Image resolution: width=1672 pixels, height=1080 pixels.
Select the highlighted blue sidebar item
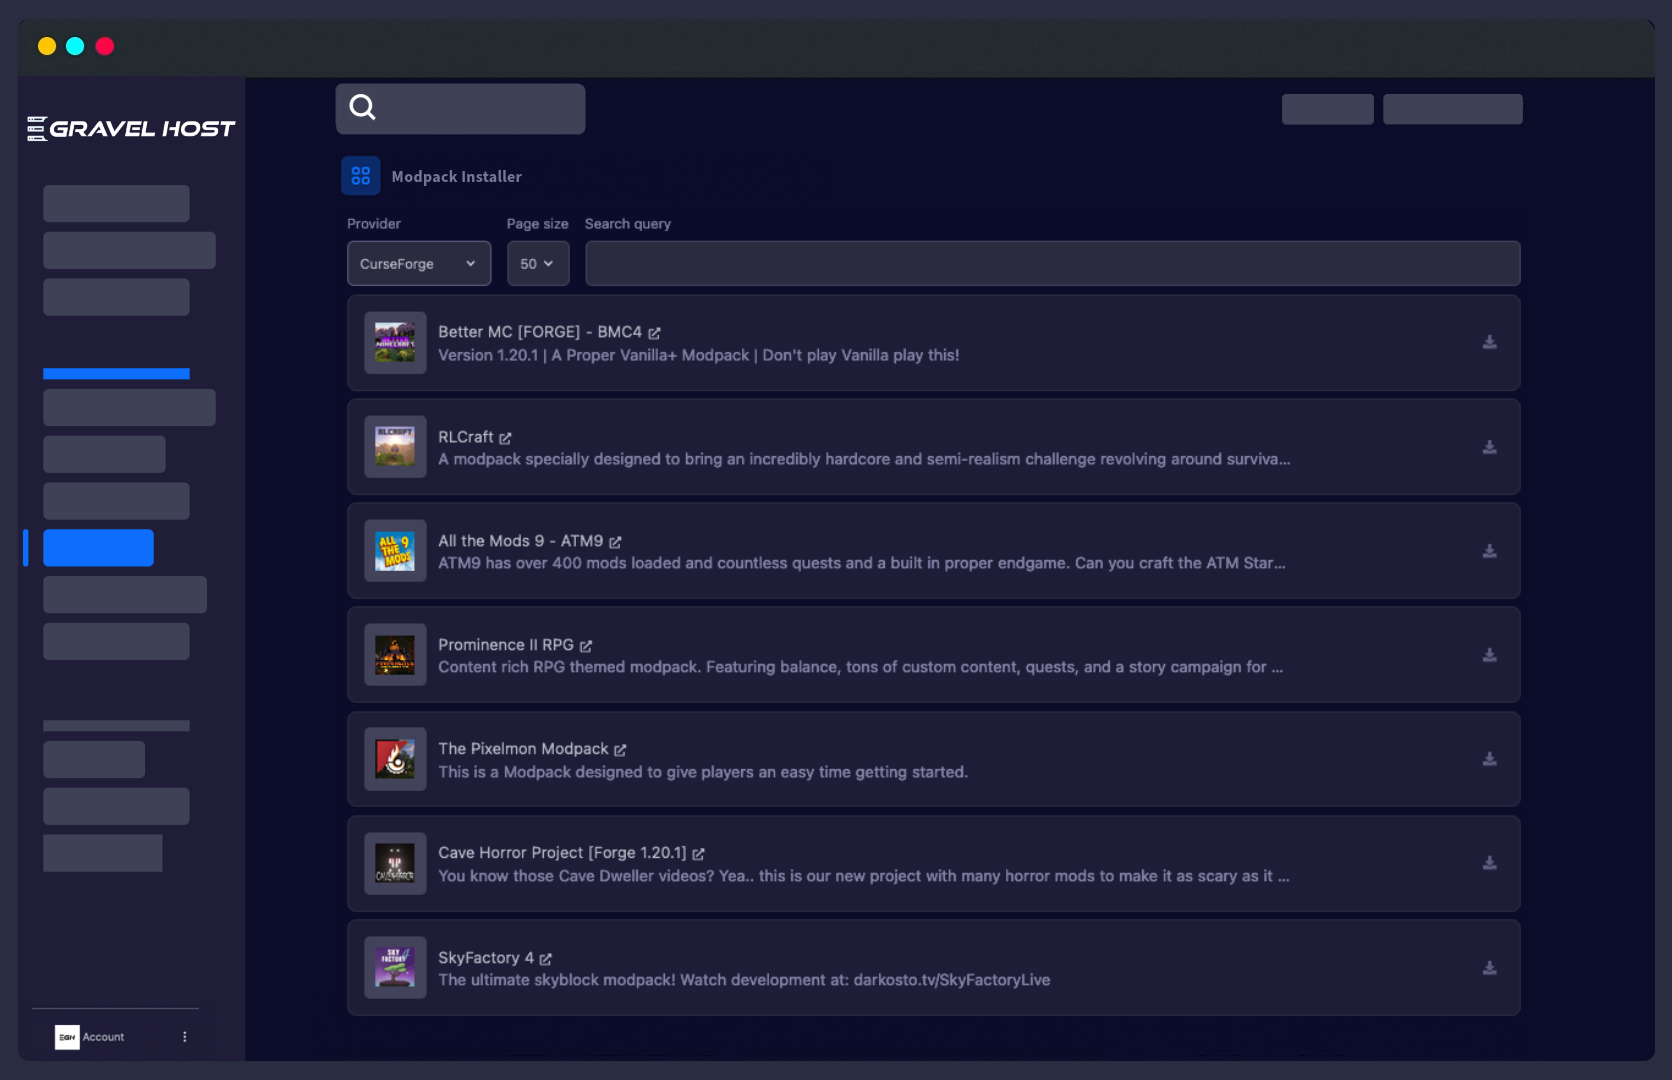(x=98, y=548)
